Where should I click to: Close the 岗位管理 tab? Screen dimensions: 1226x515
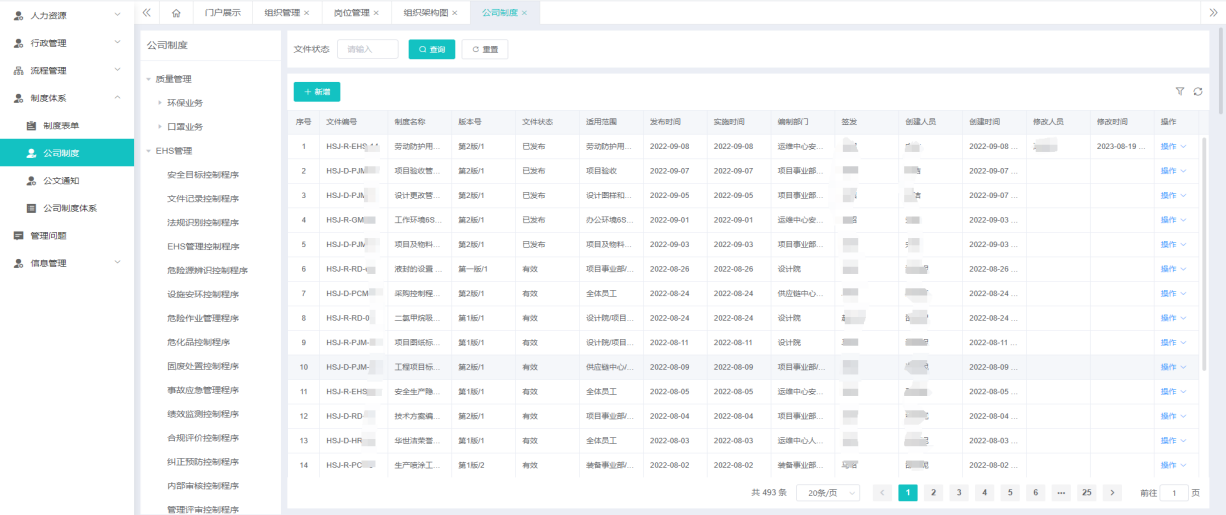click(x=376, y=13)
